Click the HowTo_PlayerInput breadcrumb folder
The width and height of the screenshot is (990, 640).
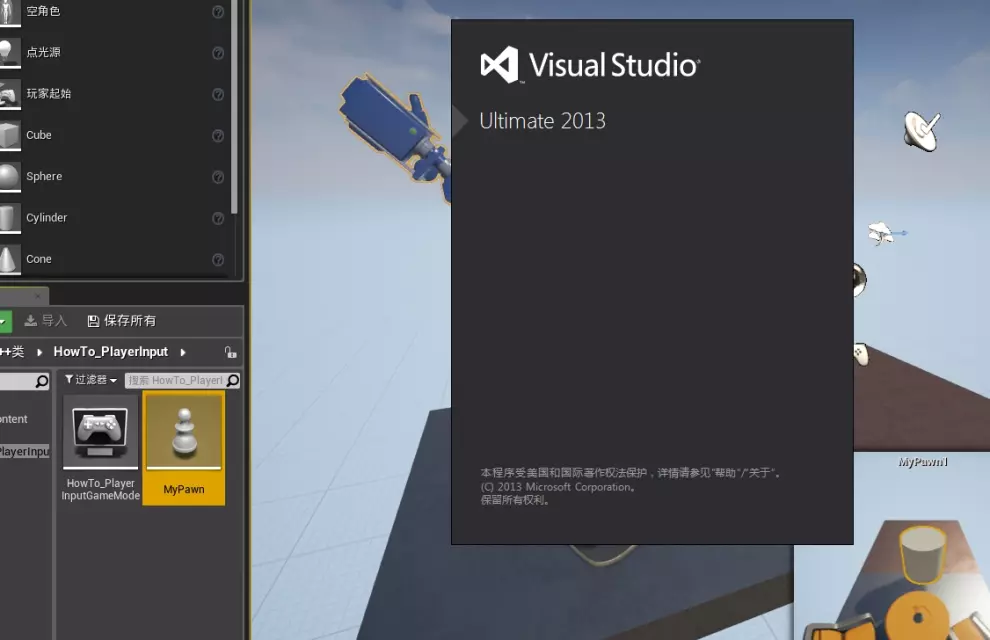pos(111,352)
